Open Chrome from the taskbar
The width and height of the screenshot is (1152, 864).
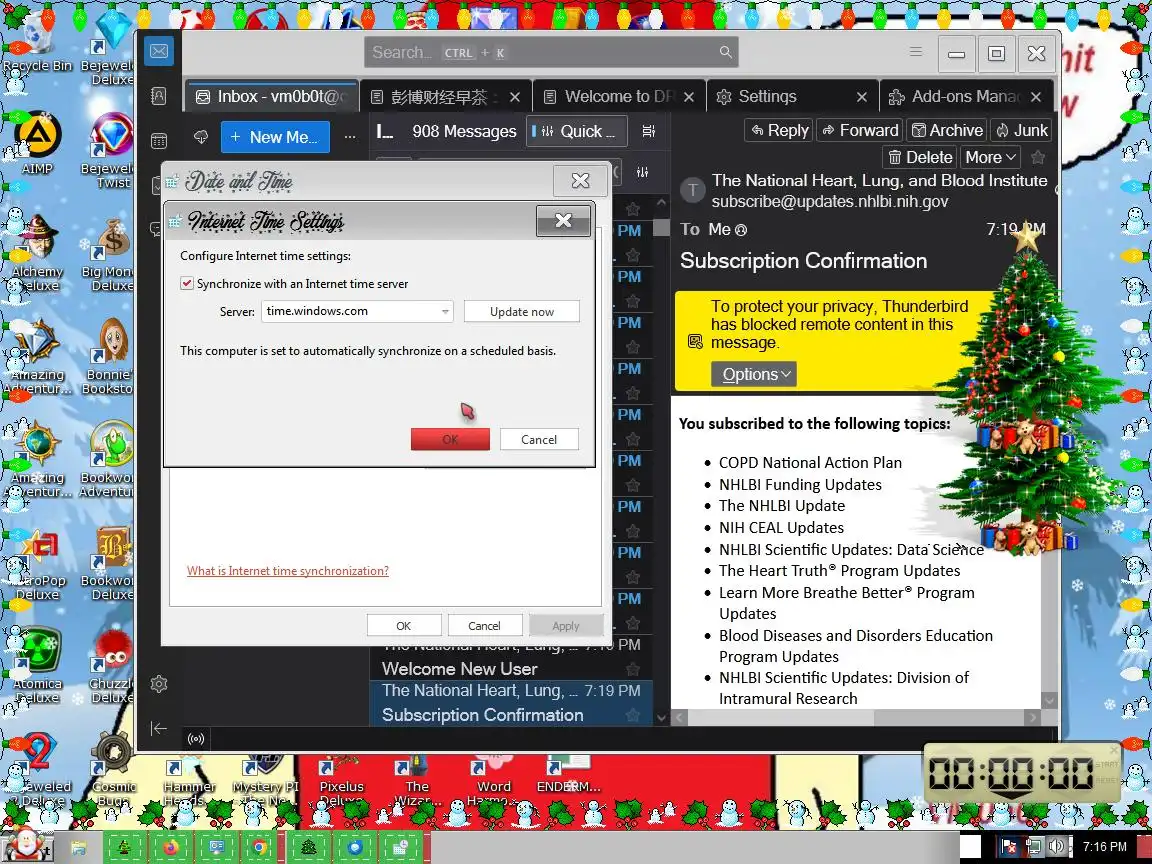click(x=259, y=847)
